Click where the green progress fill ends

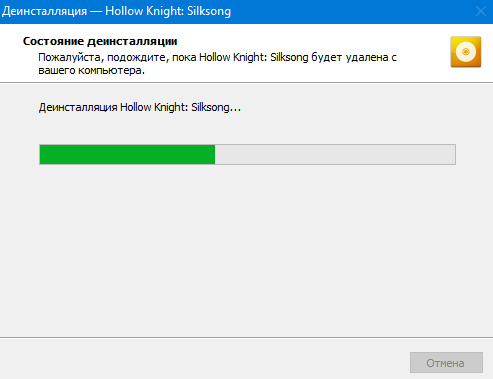point(215,155)
